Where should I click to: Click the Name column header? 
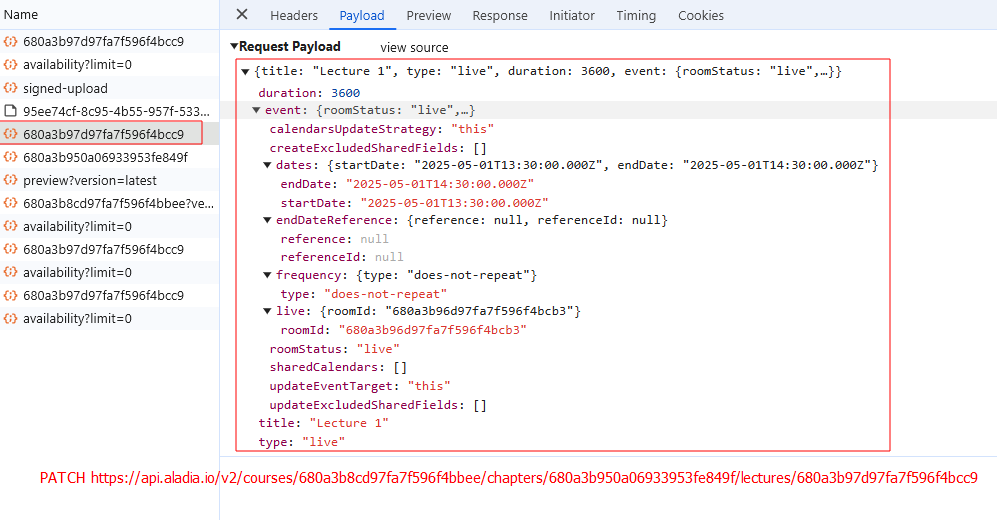(x=21, y=15)
